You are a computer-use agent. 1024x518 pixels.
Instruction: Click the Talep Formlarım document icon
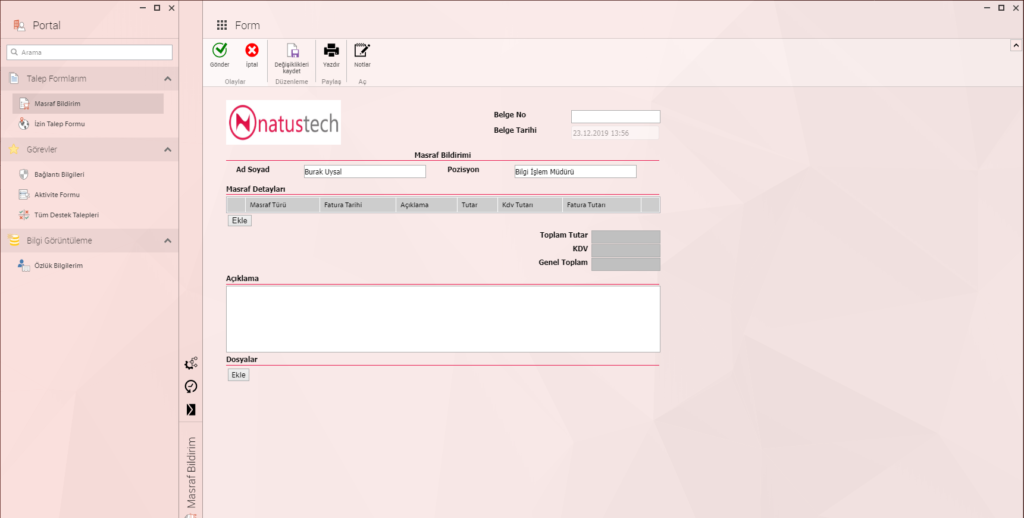point(14,78)
